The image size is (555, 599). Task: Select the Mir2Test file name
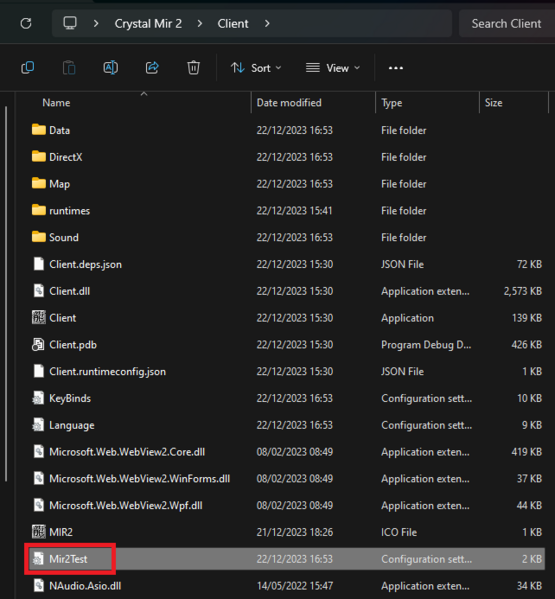pyautogui.click(x=68, y=559)
